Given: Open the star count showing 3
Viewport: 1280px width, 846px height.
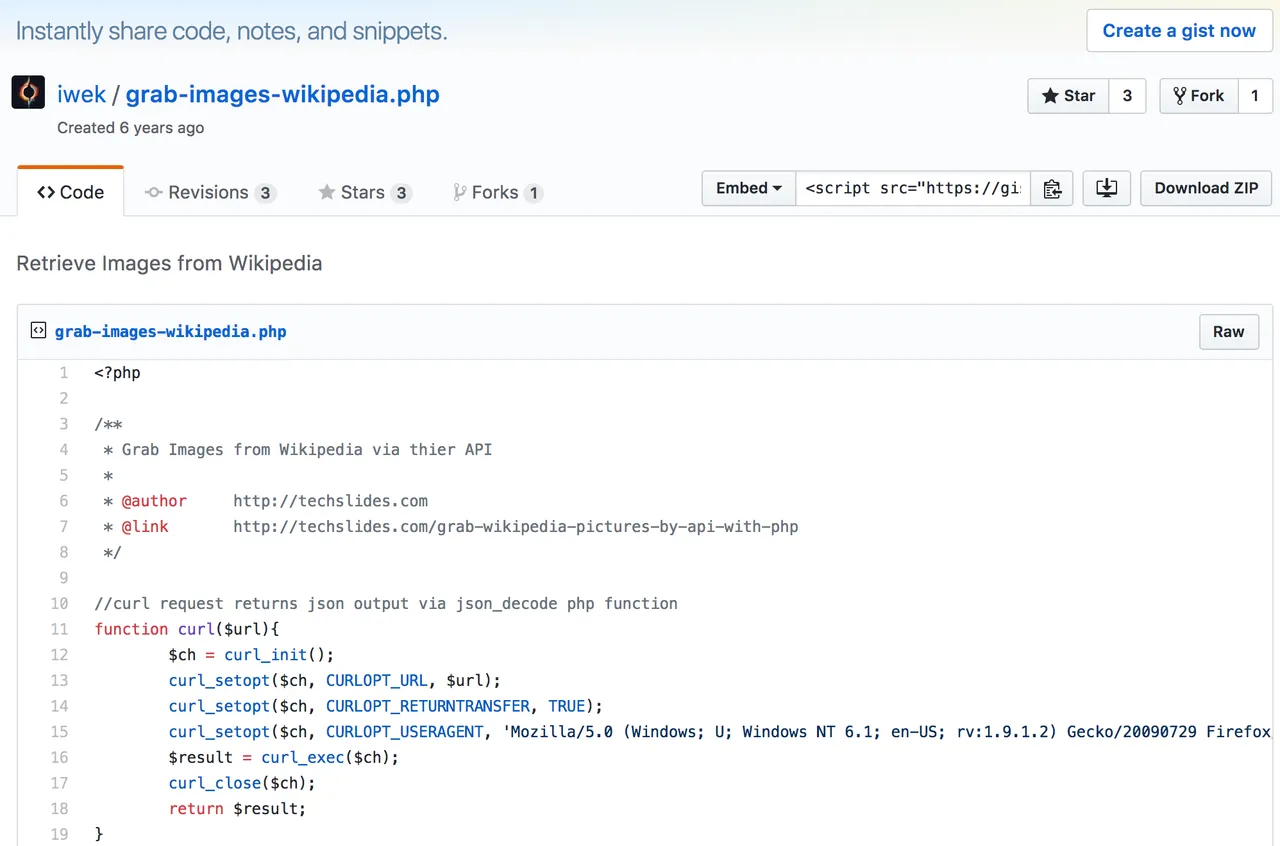Looking at the screenshot, I should pyautogui.click(x=1127, y=96).
